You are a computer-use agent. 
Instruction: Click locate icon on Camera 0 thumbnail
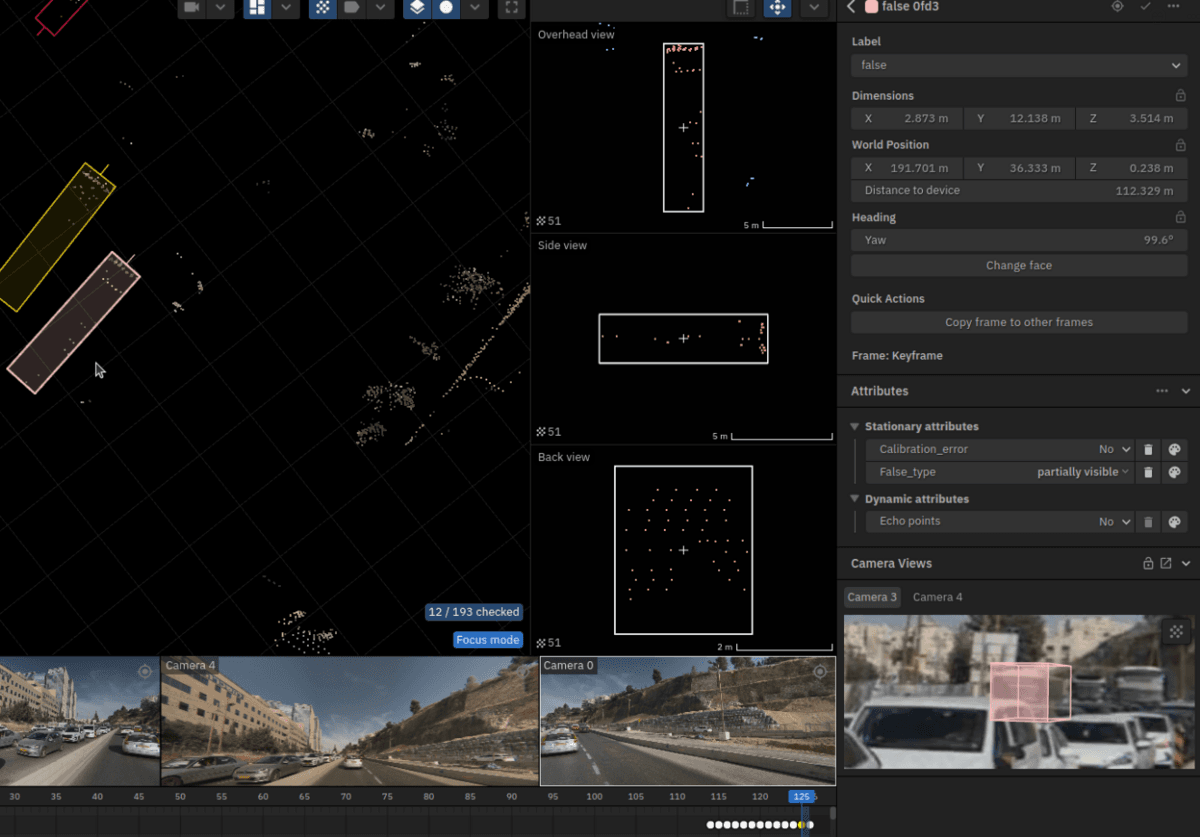pos(820,671)
